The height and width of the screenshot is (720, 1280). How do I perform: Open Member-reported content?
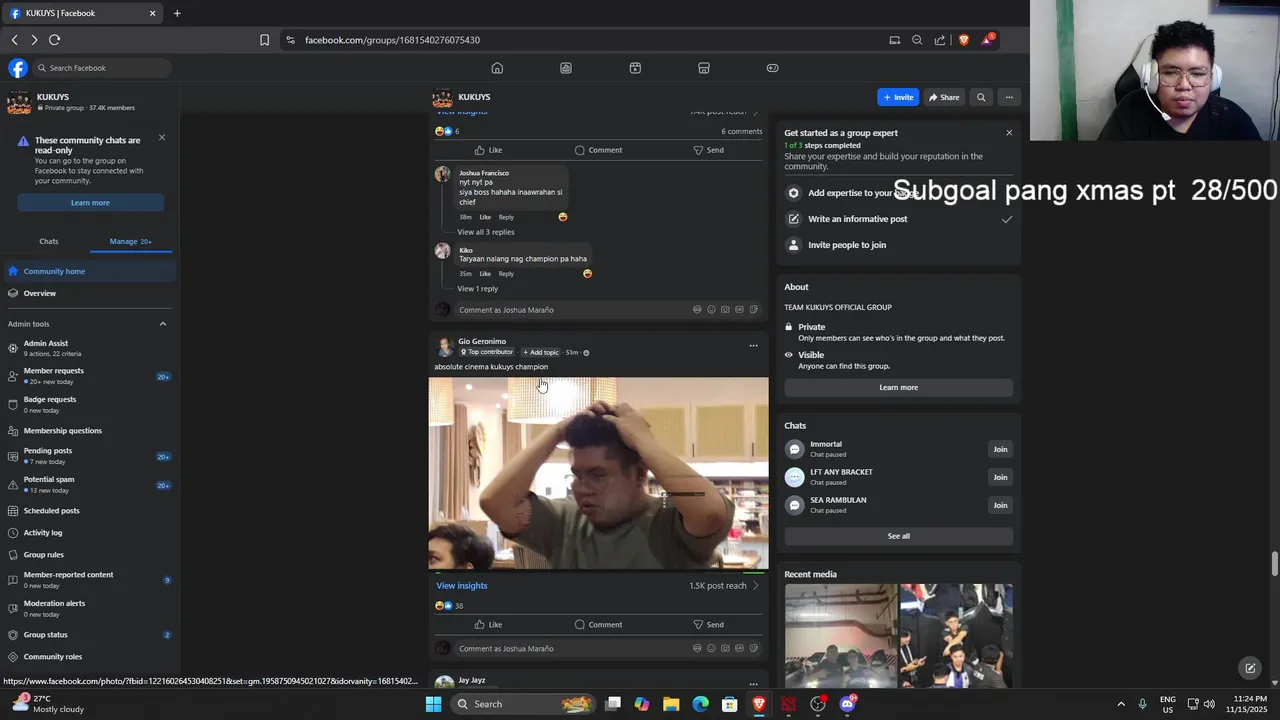point(89,580)
